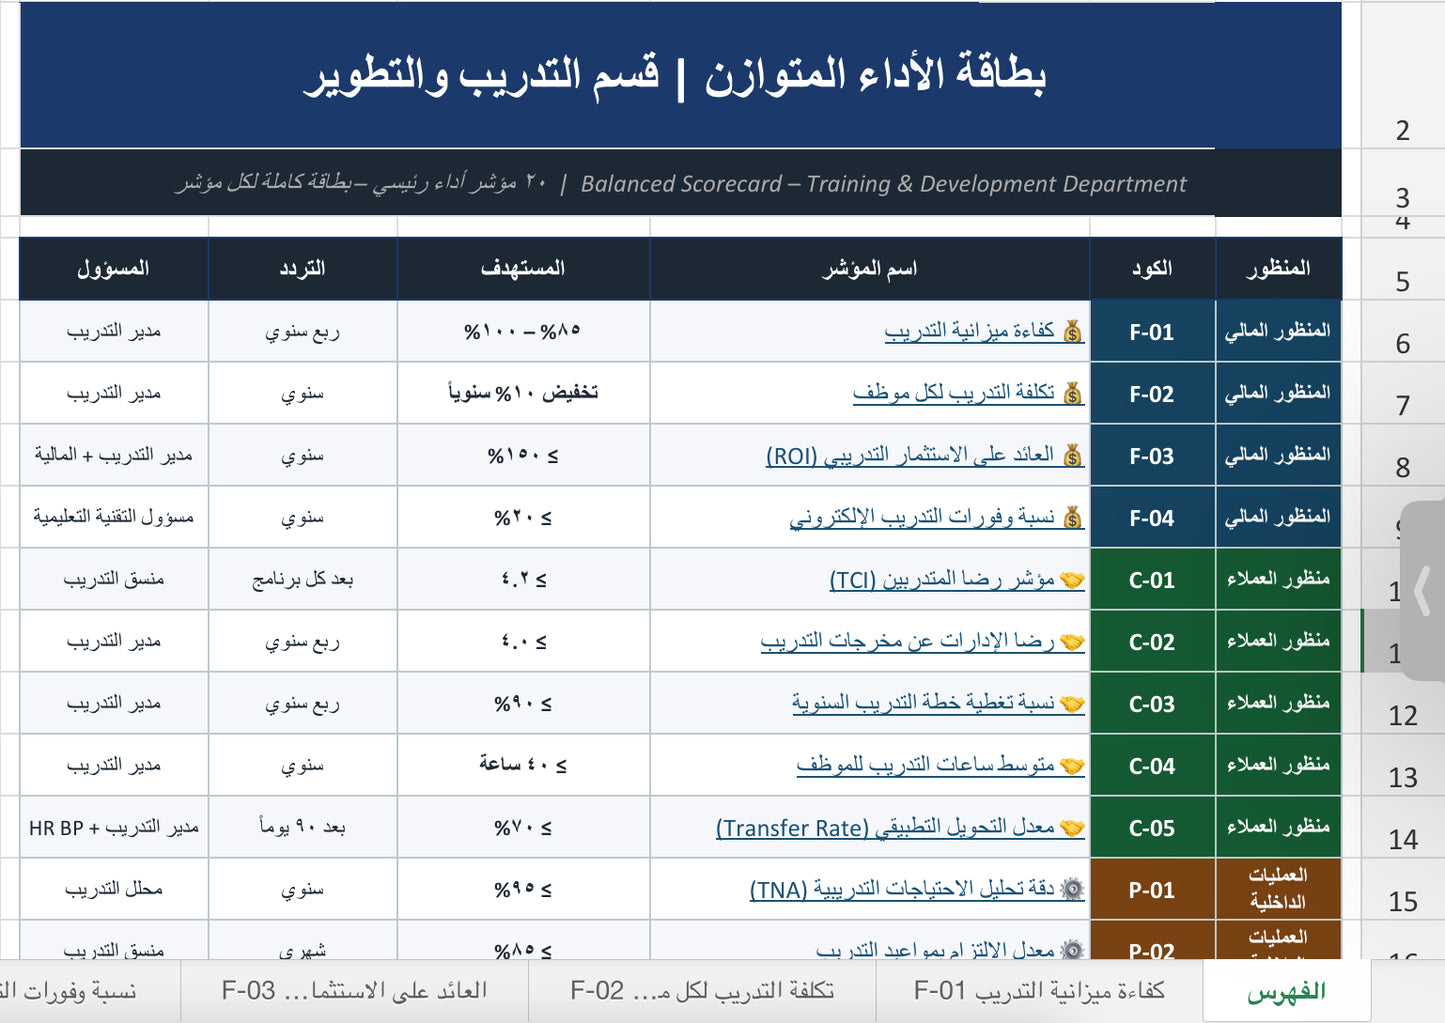Follow link دقة تحليل الاحتياجات التدريبية (TNA)
Image resolution: width=1445 pixels, height=1023 pixels.
coord(902,889)
